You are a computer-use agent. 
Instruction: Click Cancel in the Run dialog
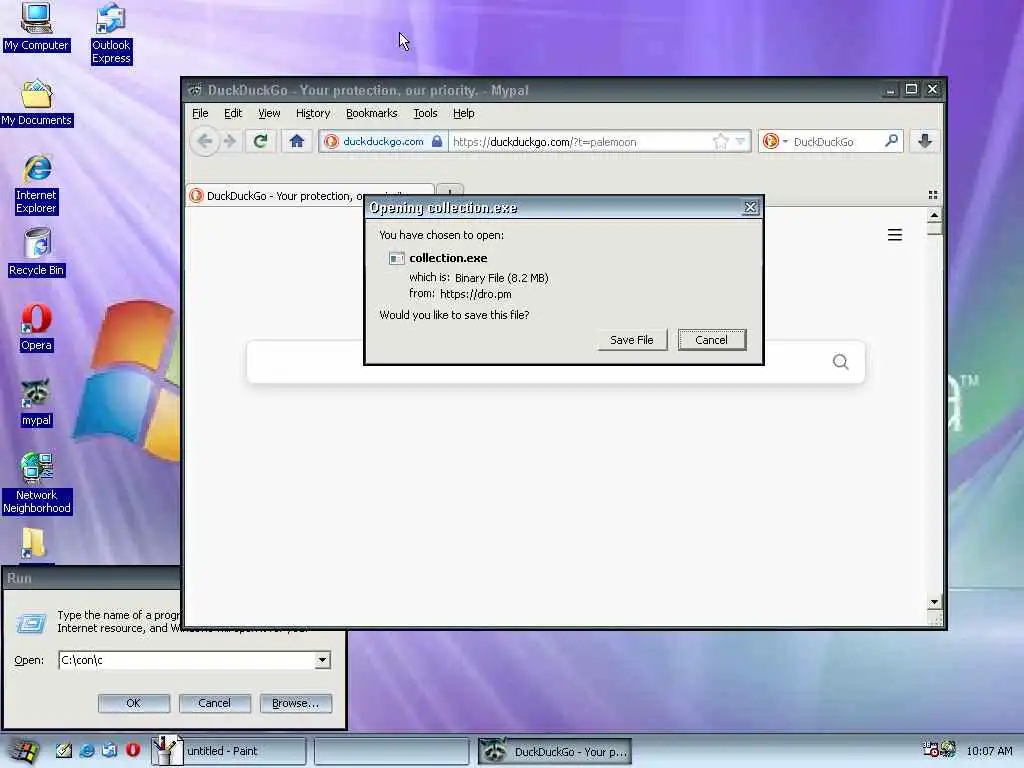click(x=214, y=703)
